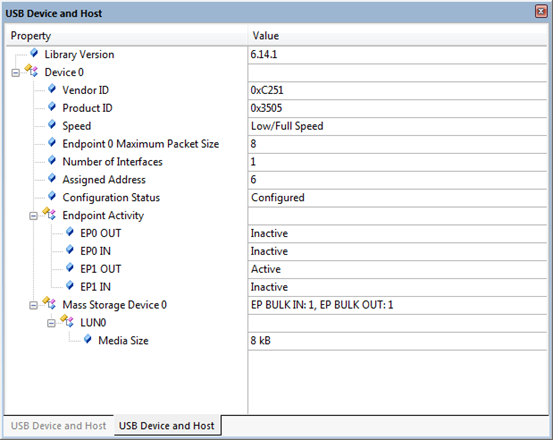Select the Number of Interfaces label
Image resolution: width=553 pixels, height=440 pixels.
tap(113, 162)
